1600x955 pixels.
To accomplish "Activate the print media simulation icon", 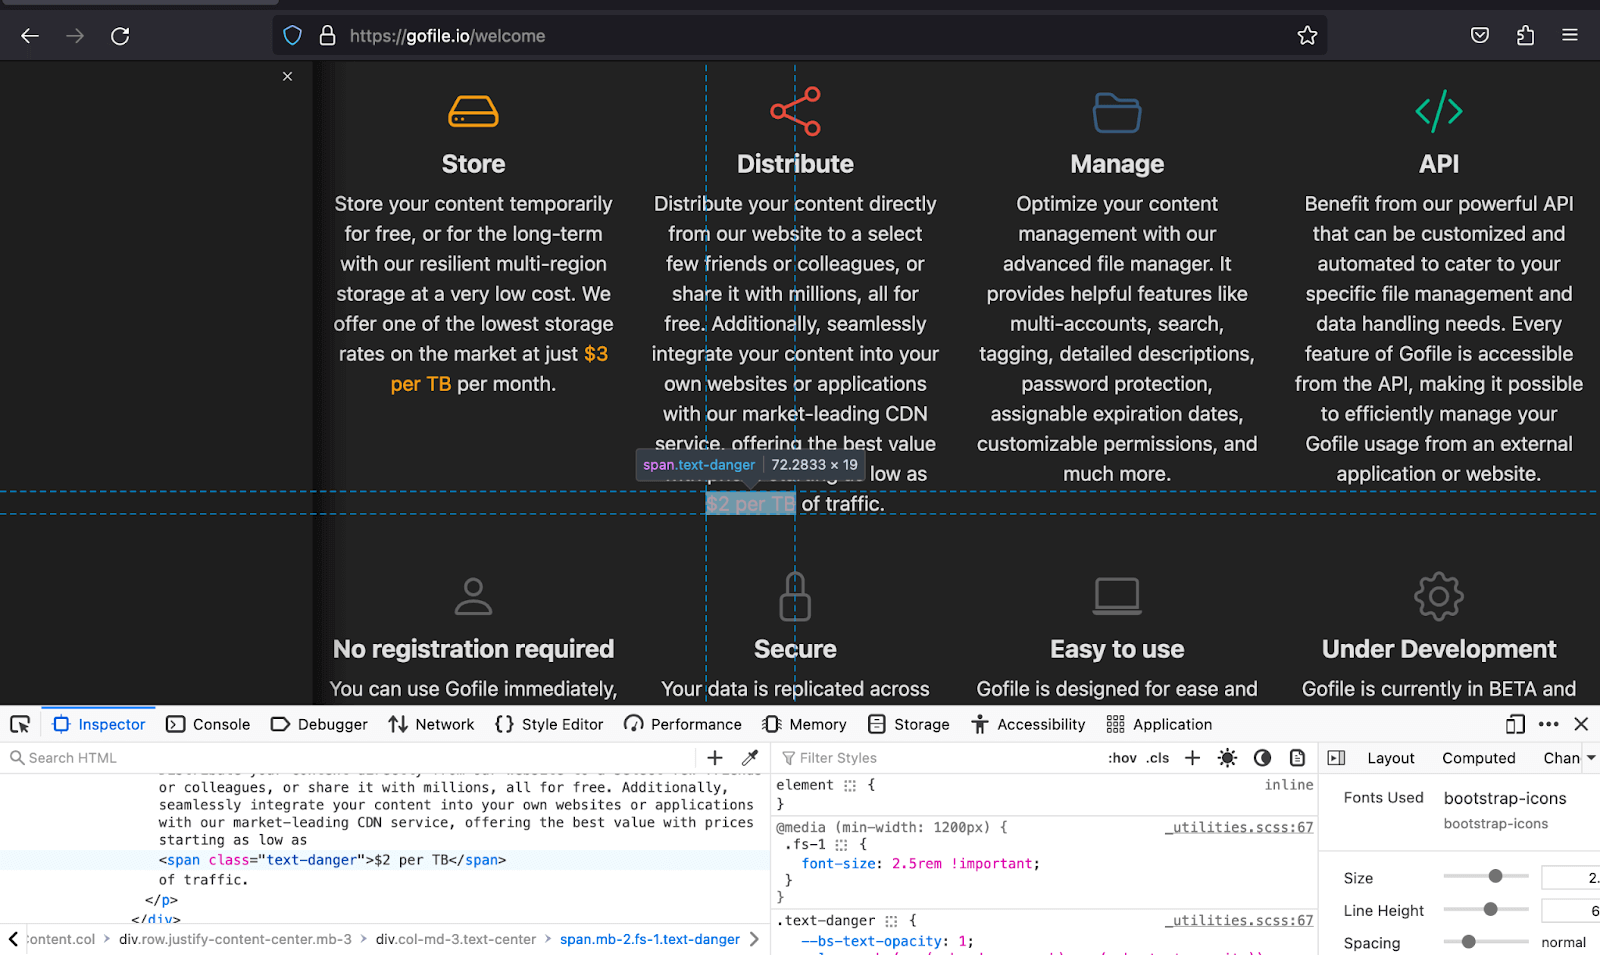I will tap(1296, 757).
